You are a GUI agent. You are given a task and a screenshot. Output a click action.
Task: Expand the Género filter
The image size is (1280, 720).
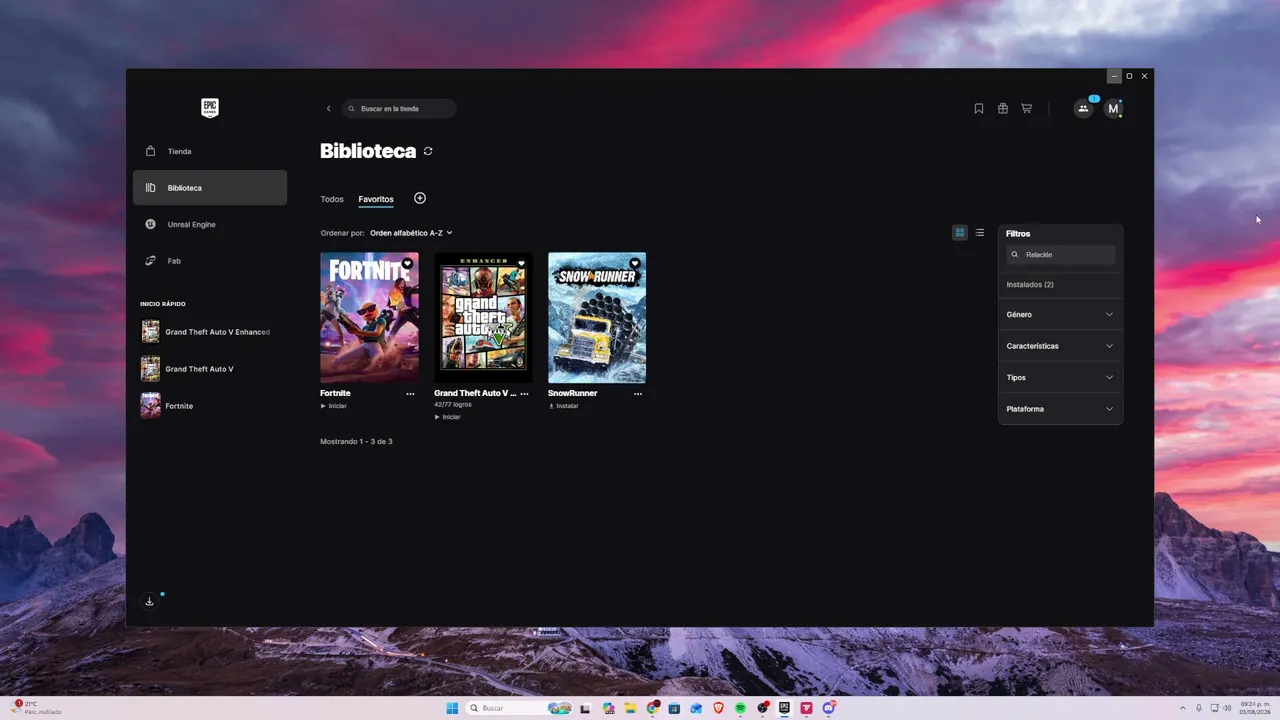pyautogui.click(x=1060, y=315)
